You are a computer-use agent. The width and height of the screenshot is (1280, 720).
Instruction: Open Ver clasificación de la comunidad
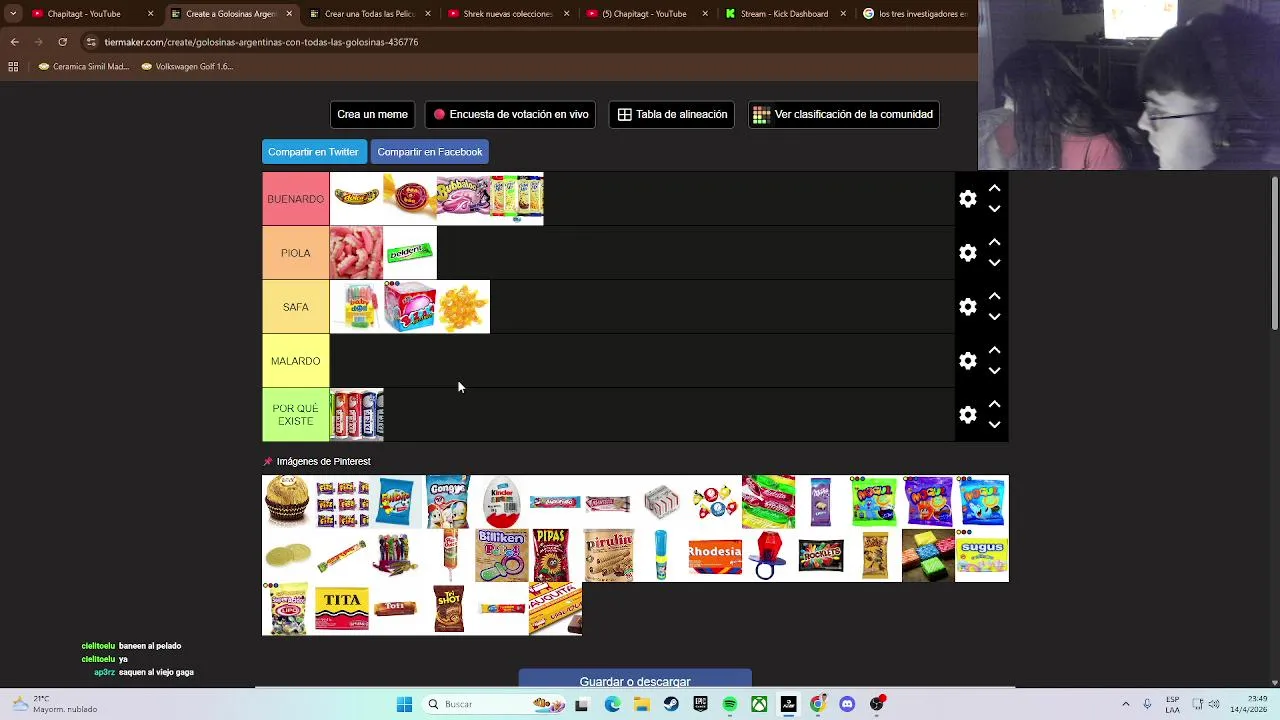(843, 114)
